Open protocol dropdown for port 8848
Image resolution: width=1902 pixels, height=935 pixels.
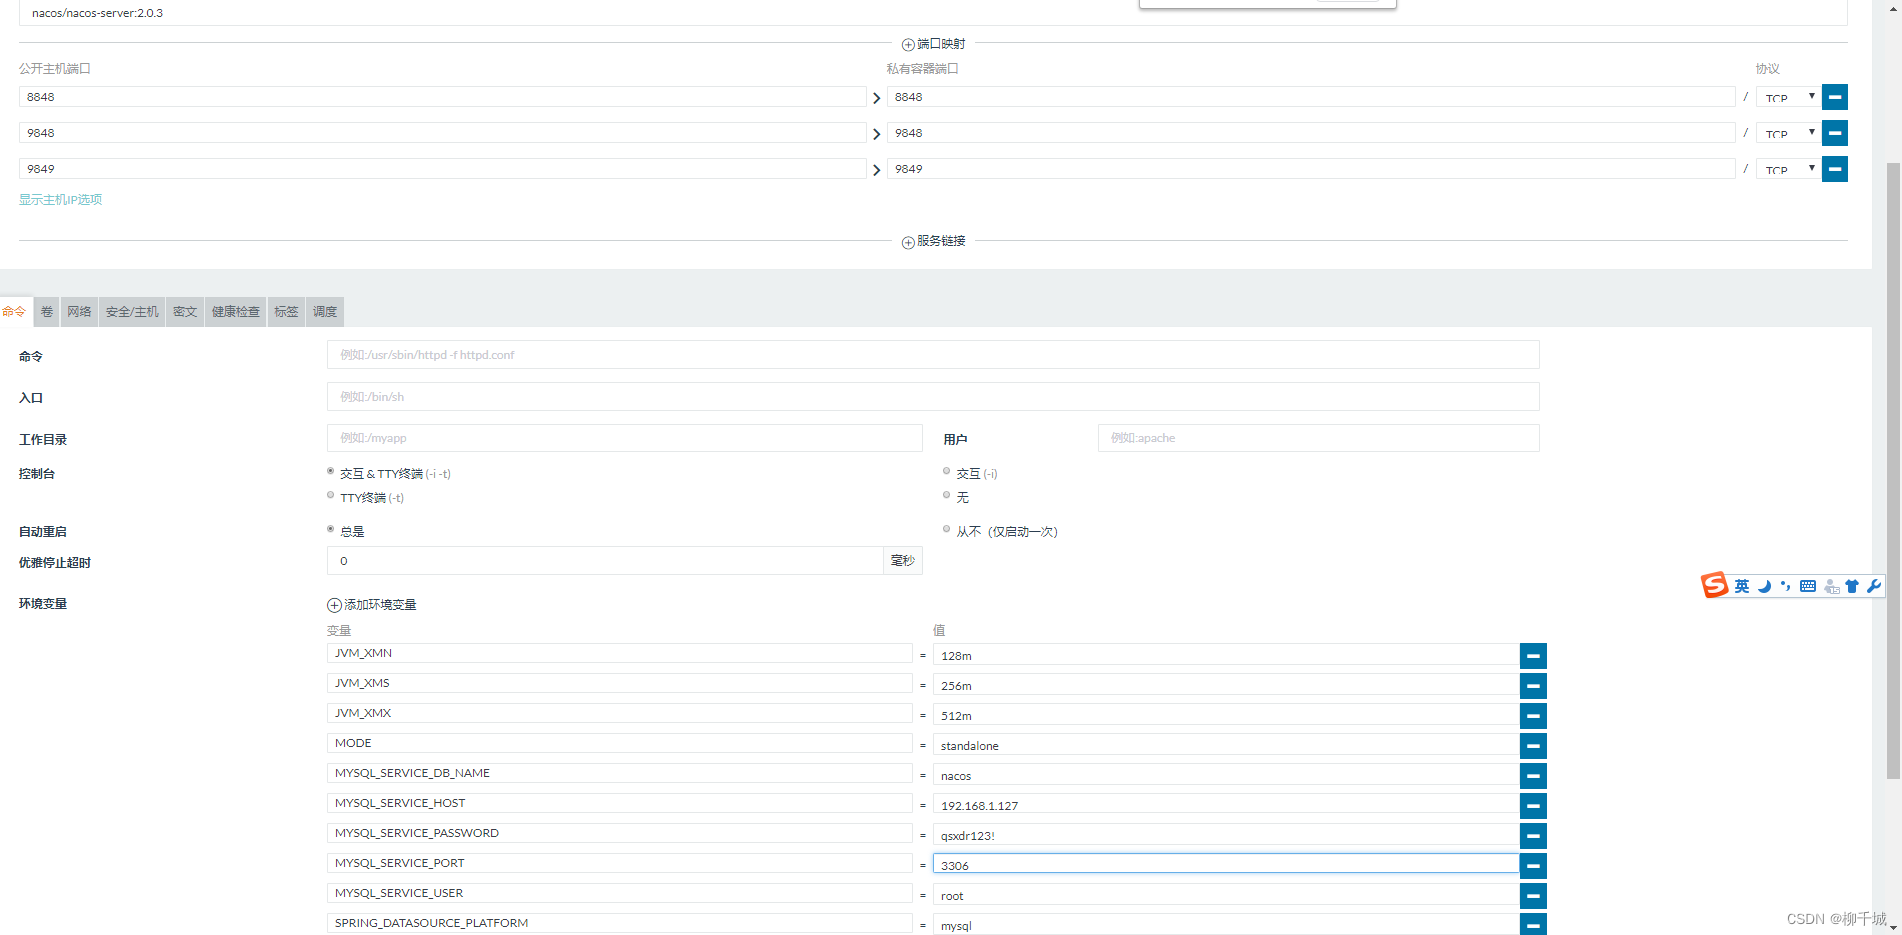pos(1788,97)
